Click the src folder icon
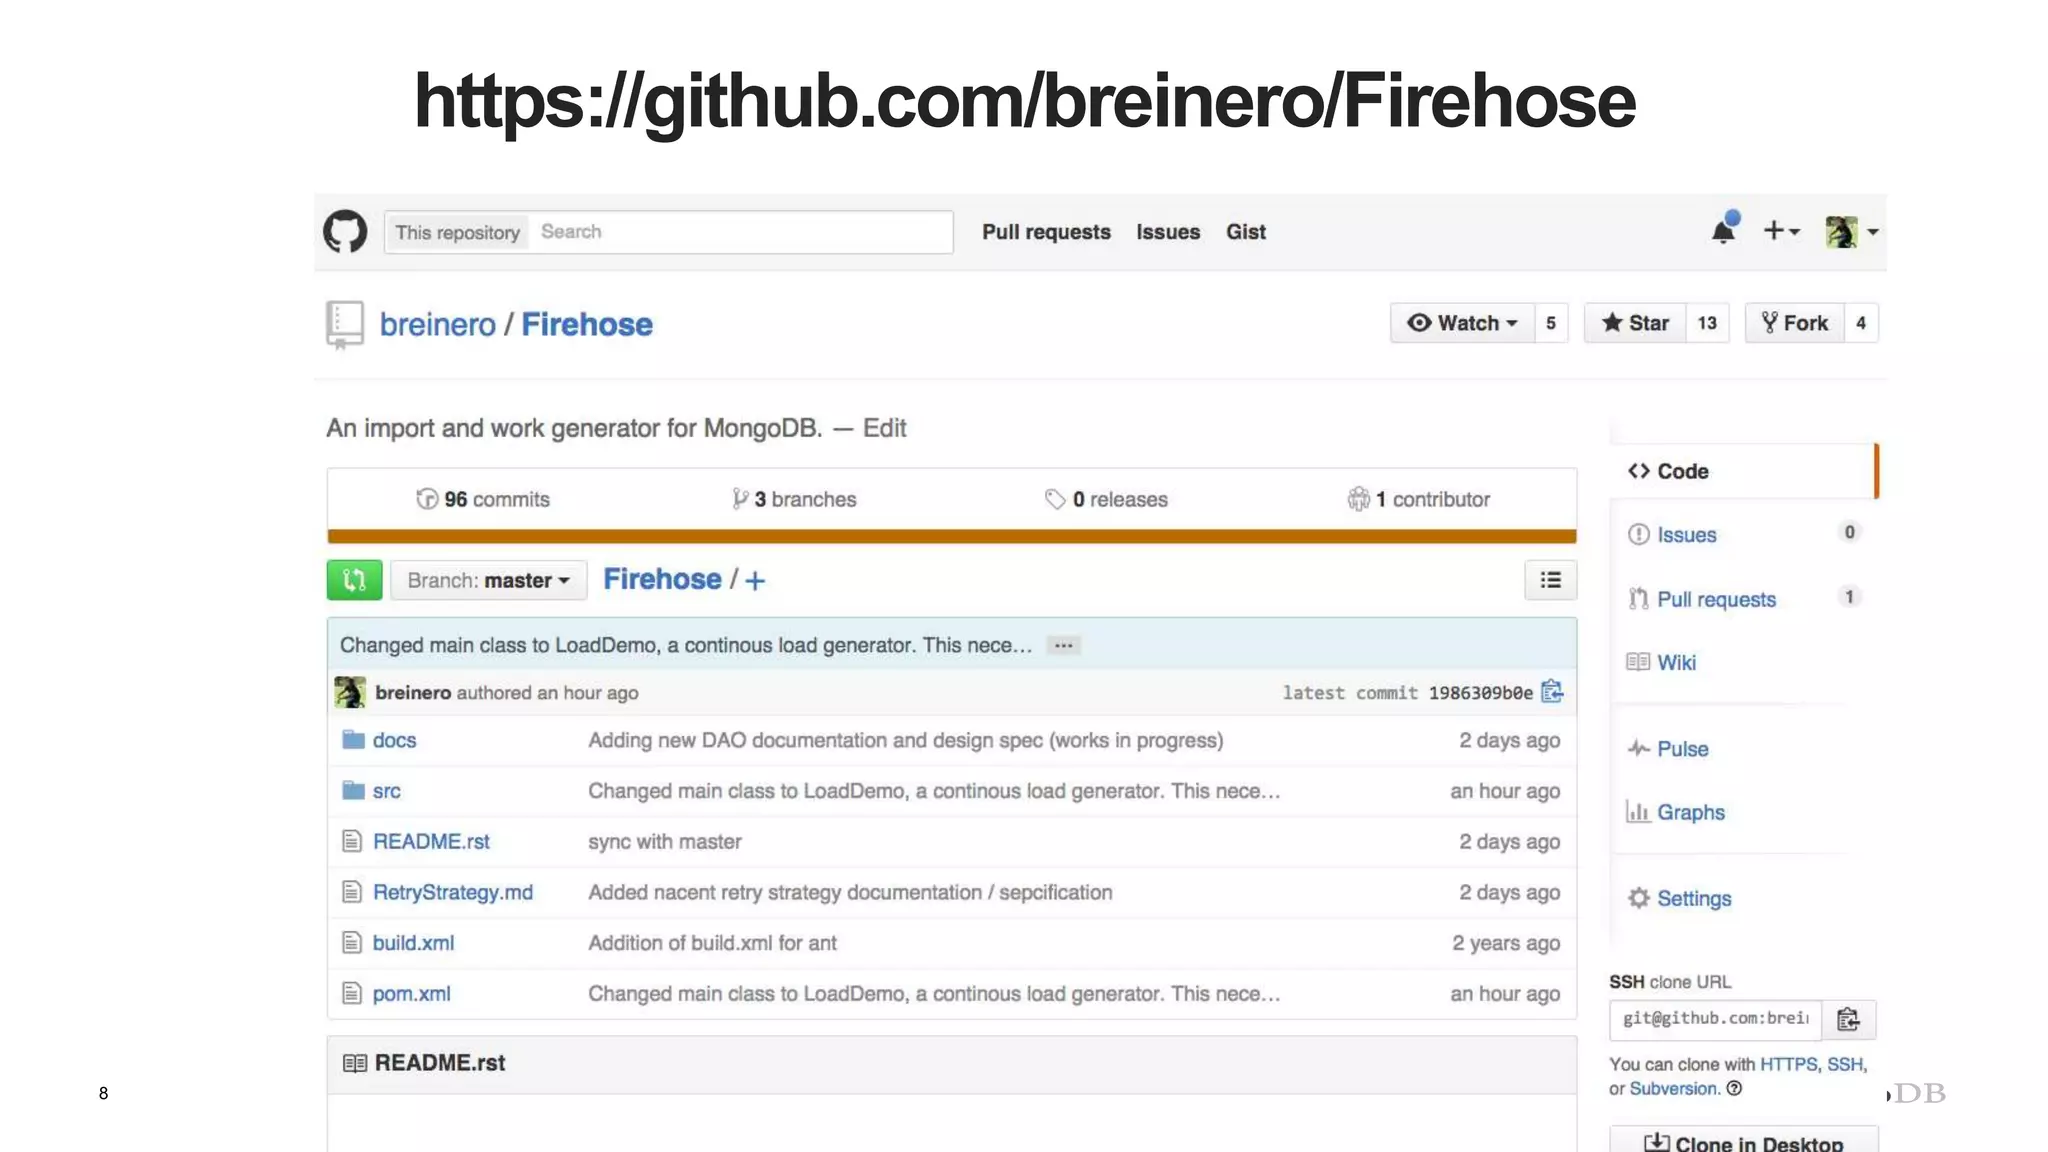Viewport: 2048px width, 1152px height. coord(353,790)
